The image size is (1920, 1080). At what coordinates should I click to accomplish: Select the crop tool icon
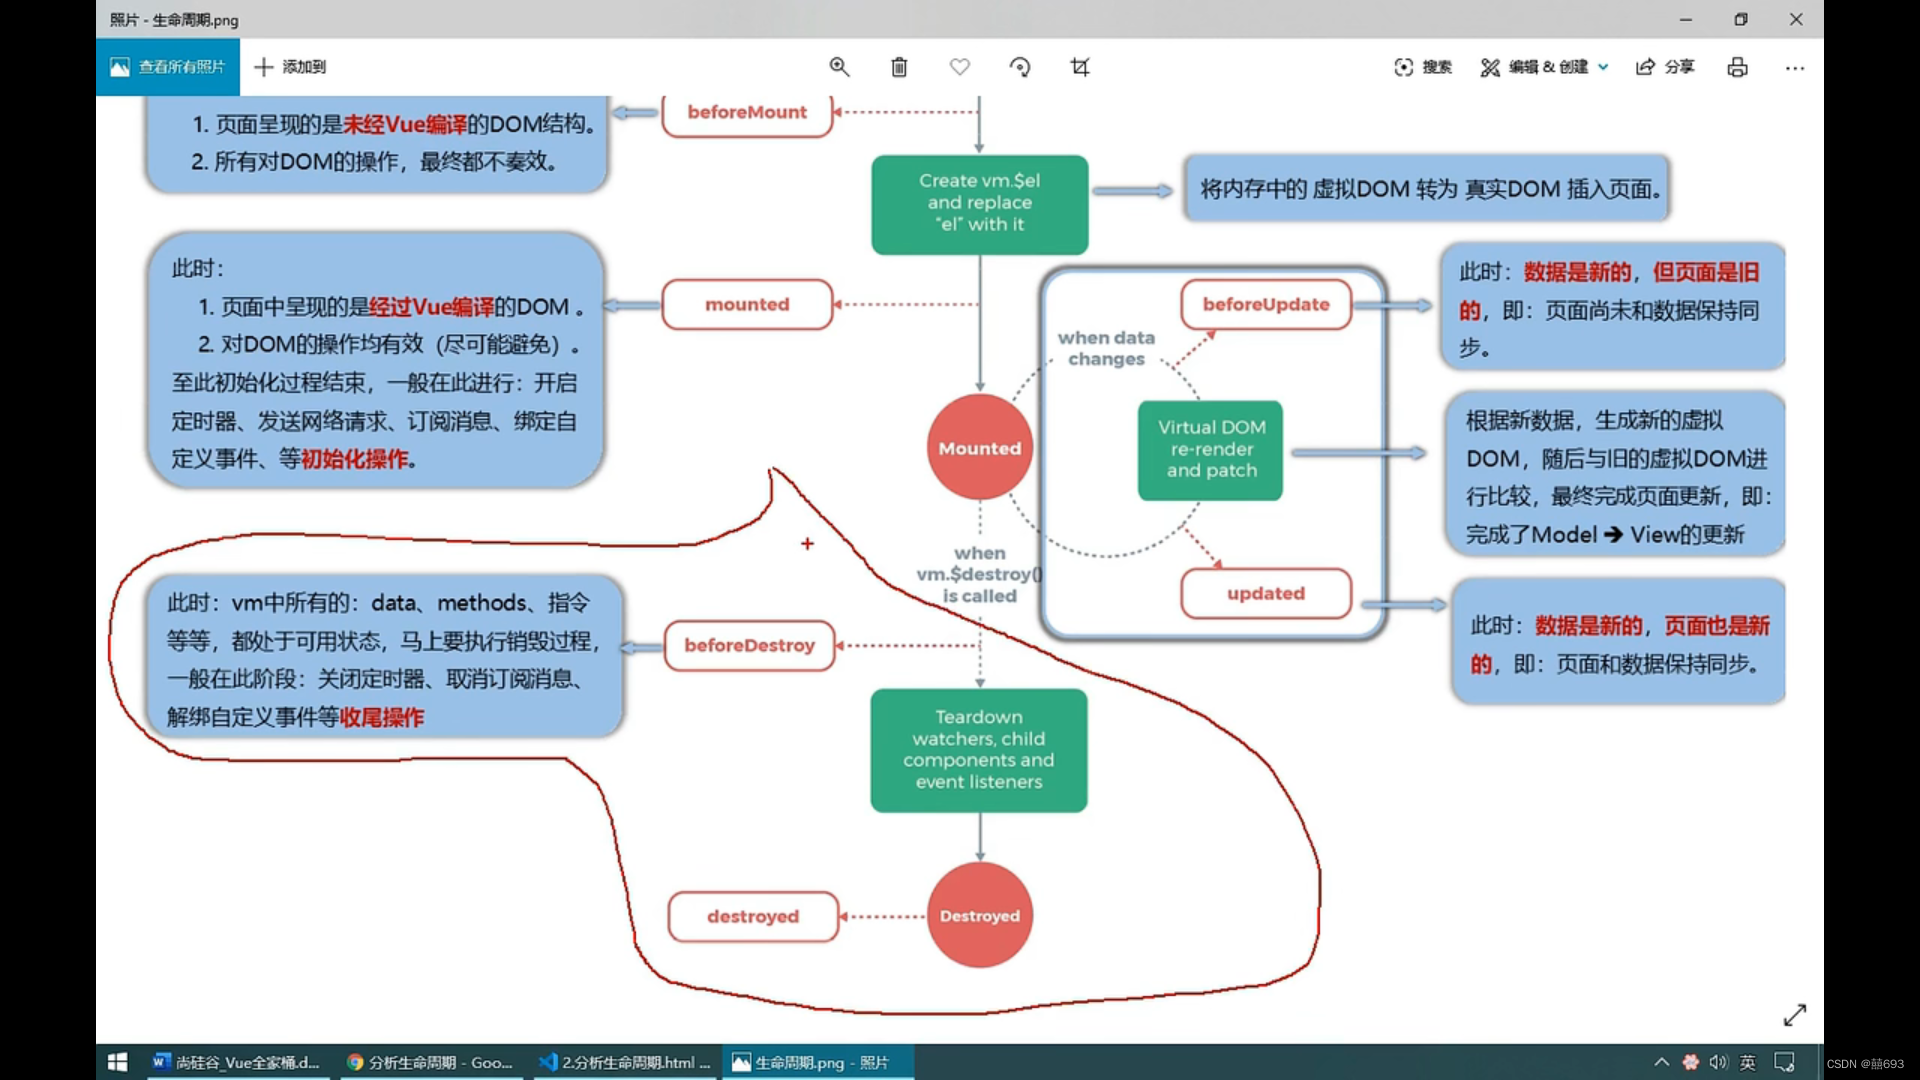point(1080,67)
